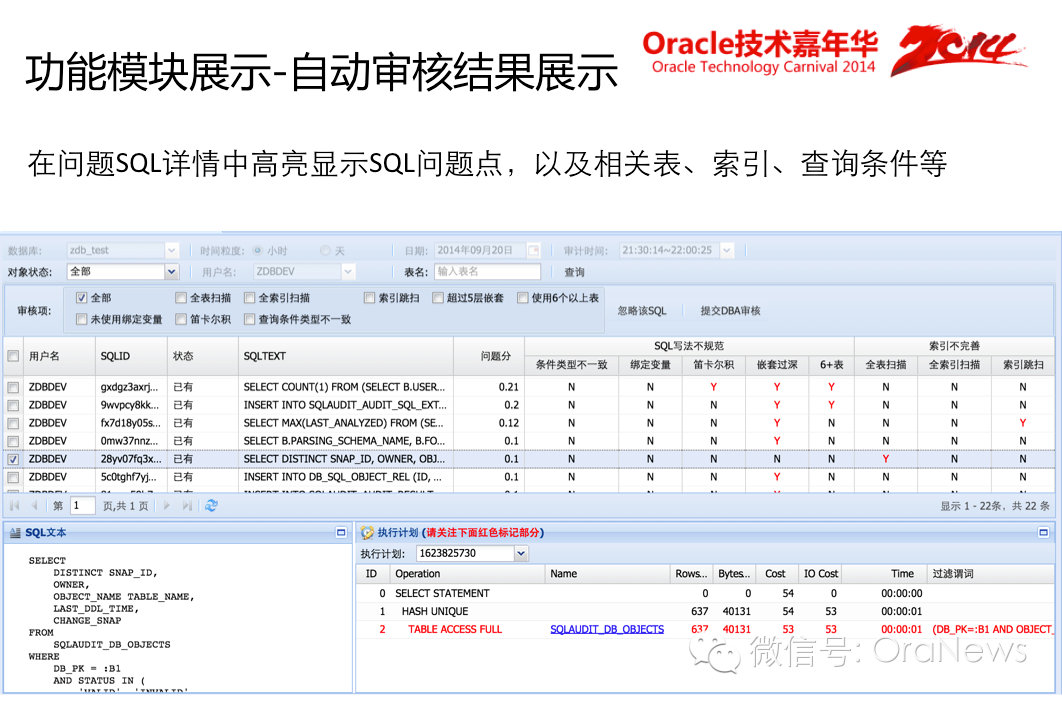1062x706 pixels.
Task: Open the 用户名 ZDBDEV dropdown
Action: [x=347, y=272]
